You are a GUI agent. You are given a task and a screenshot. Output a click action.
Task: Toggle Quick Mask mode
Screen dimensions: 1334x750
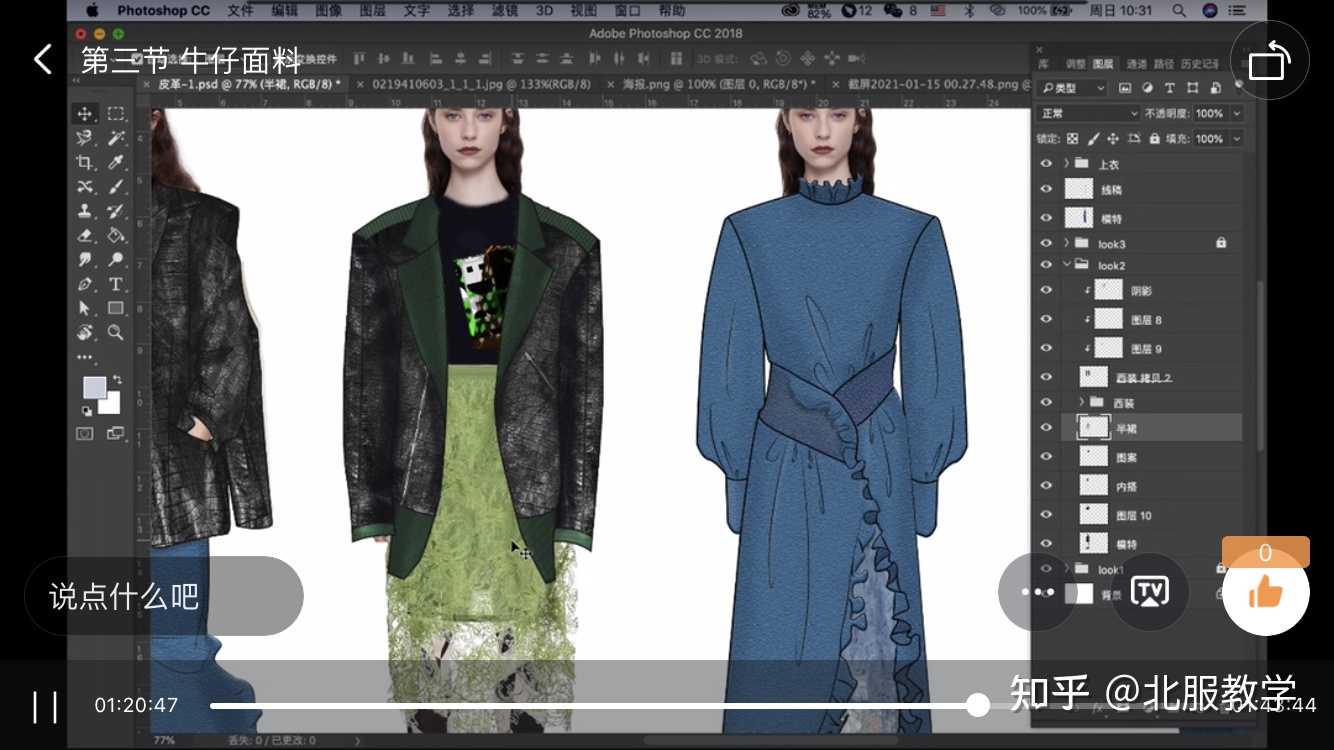[85, 434]
